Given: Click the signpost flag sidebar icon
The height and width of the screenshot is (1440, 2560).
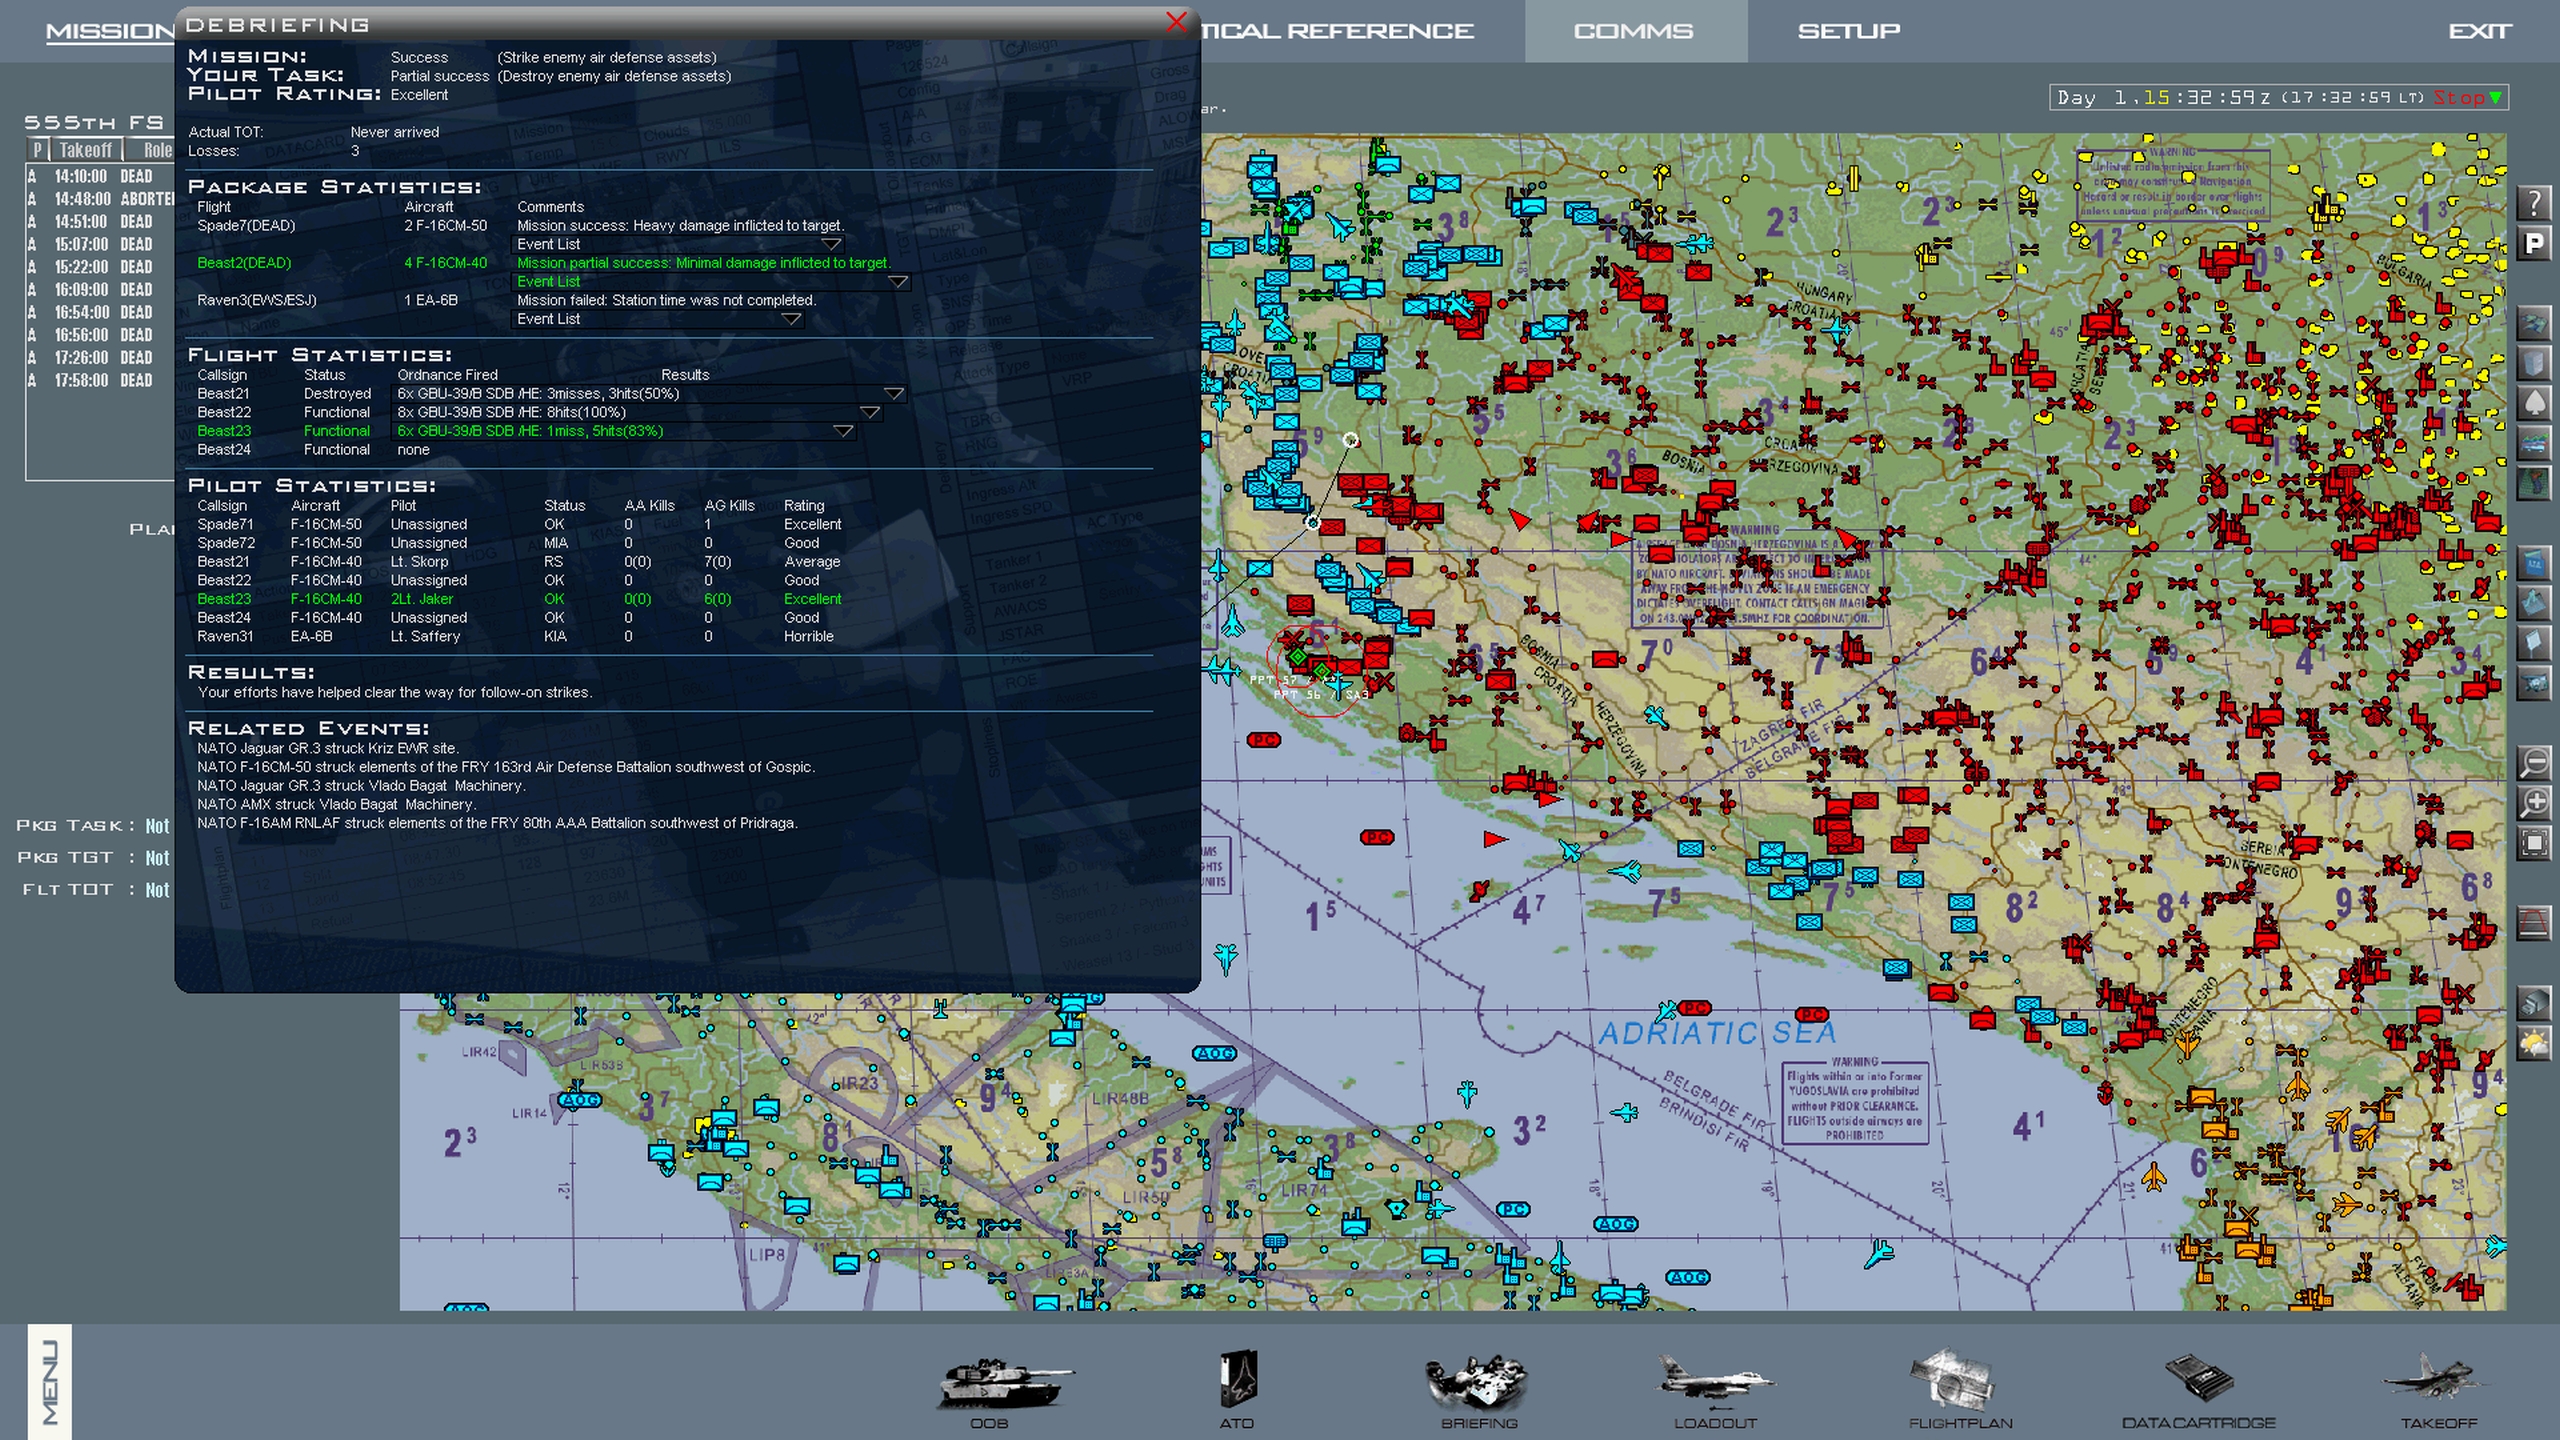Looking at the screenshot, I should 2533,644.
